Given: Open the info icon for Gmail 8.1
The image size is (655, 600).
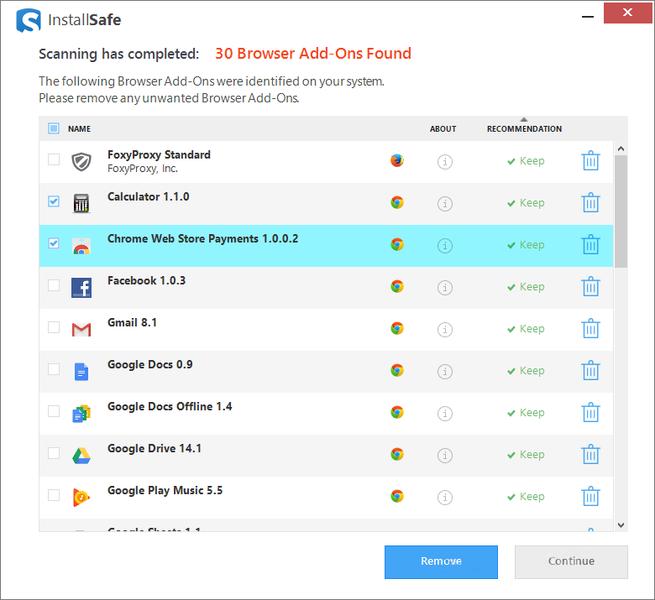Looking at the screenshot, I should click(445, 329).
